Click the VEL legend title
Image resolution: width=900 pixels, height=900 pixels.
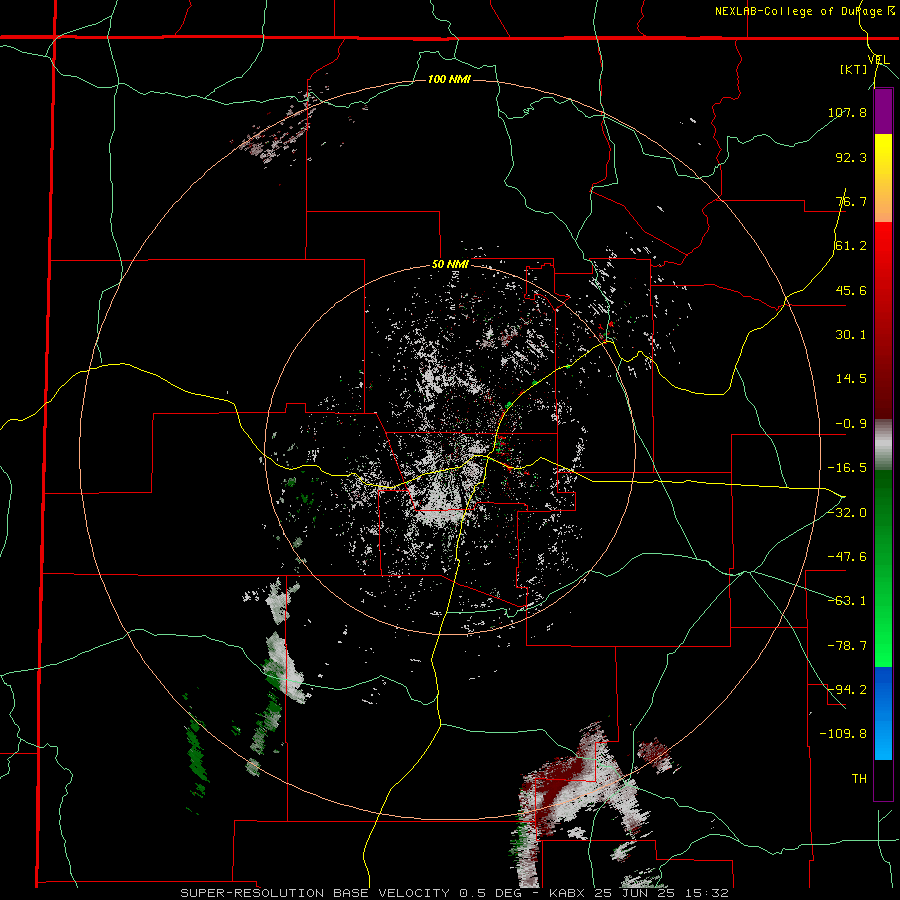click(x=878, y=59)
